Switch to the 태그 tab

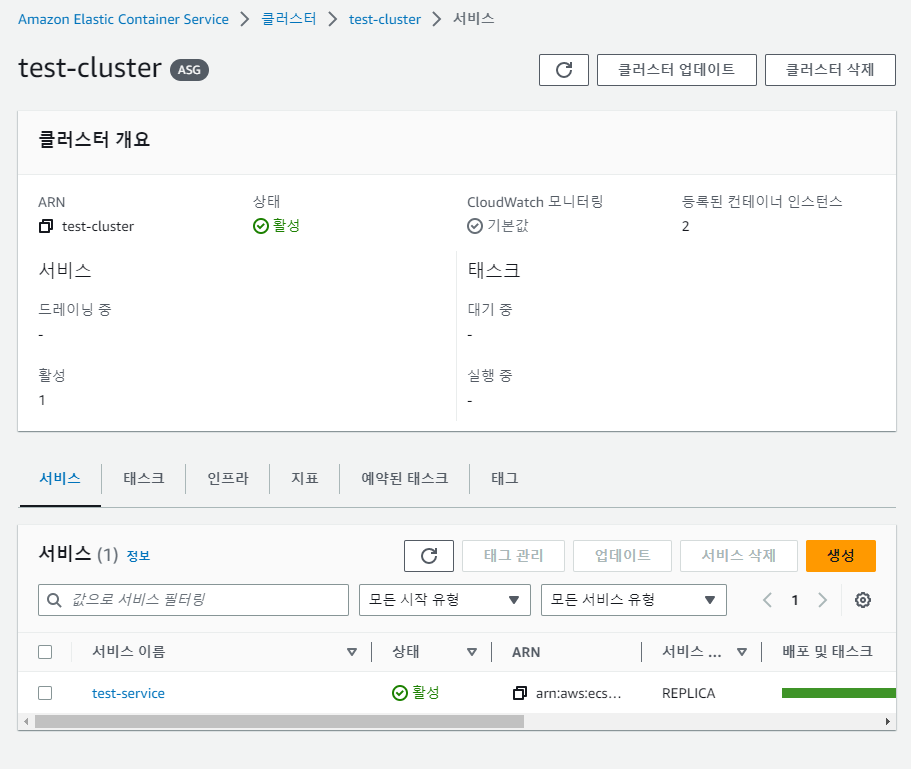pyautogui.click(x=504, y=479)
